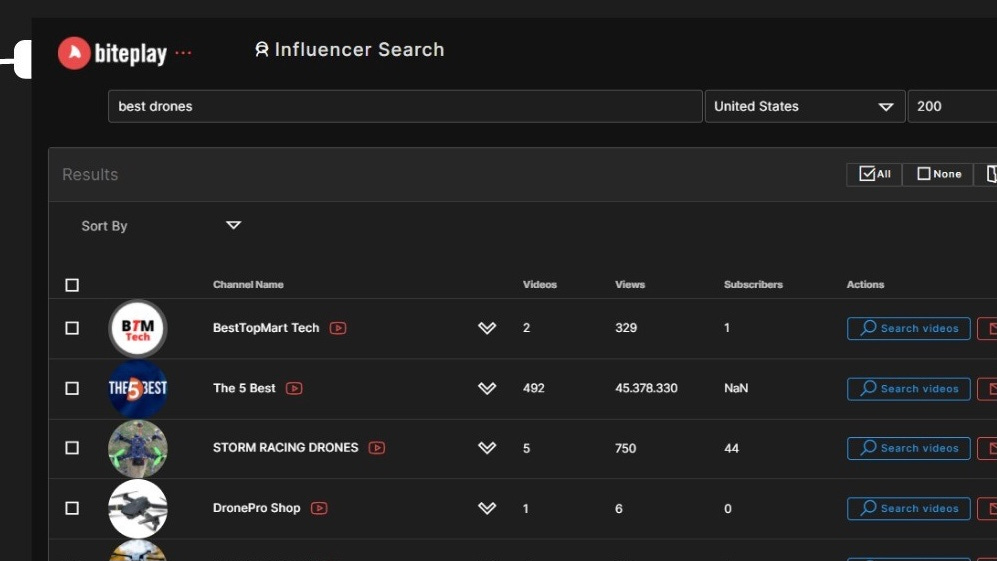Screen dimensions: 997x561
Task: Click the All selection button
Action: click(x=874, y=174)
